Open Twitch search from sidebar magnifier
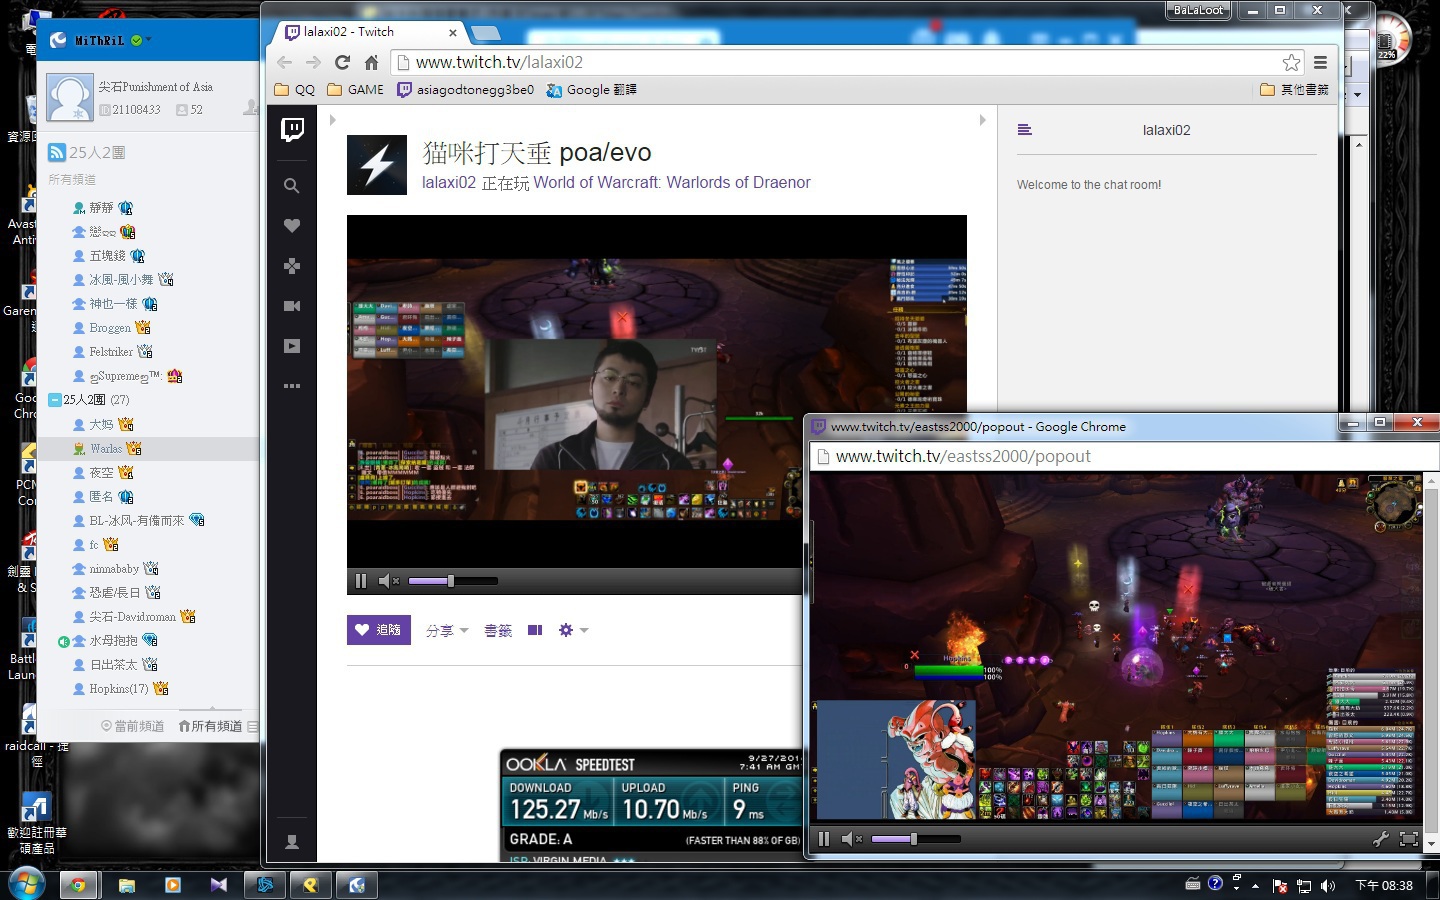1440x900 pixels. coord(291,186)
